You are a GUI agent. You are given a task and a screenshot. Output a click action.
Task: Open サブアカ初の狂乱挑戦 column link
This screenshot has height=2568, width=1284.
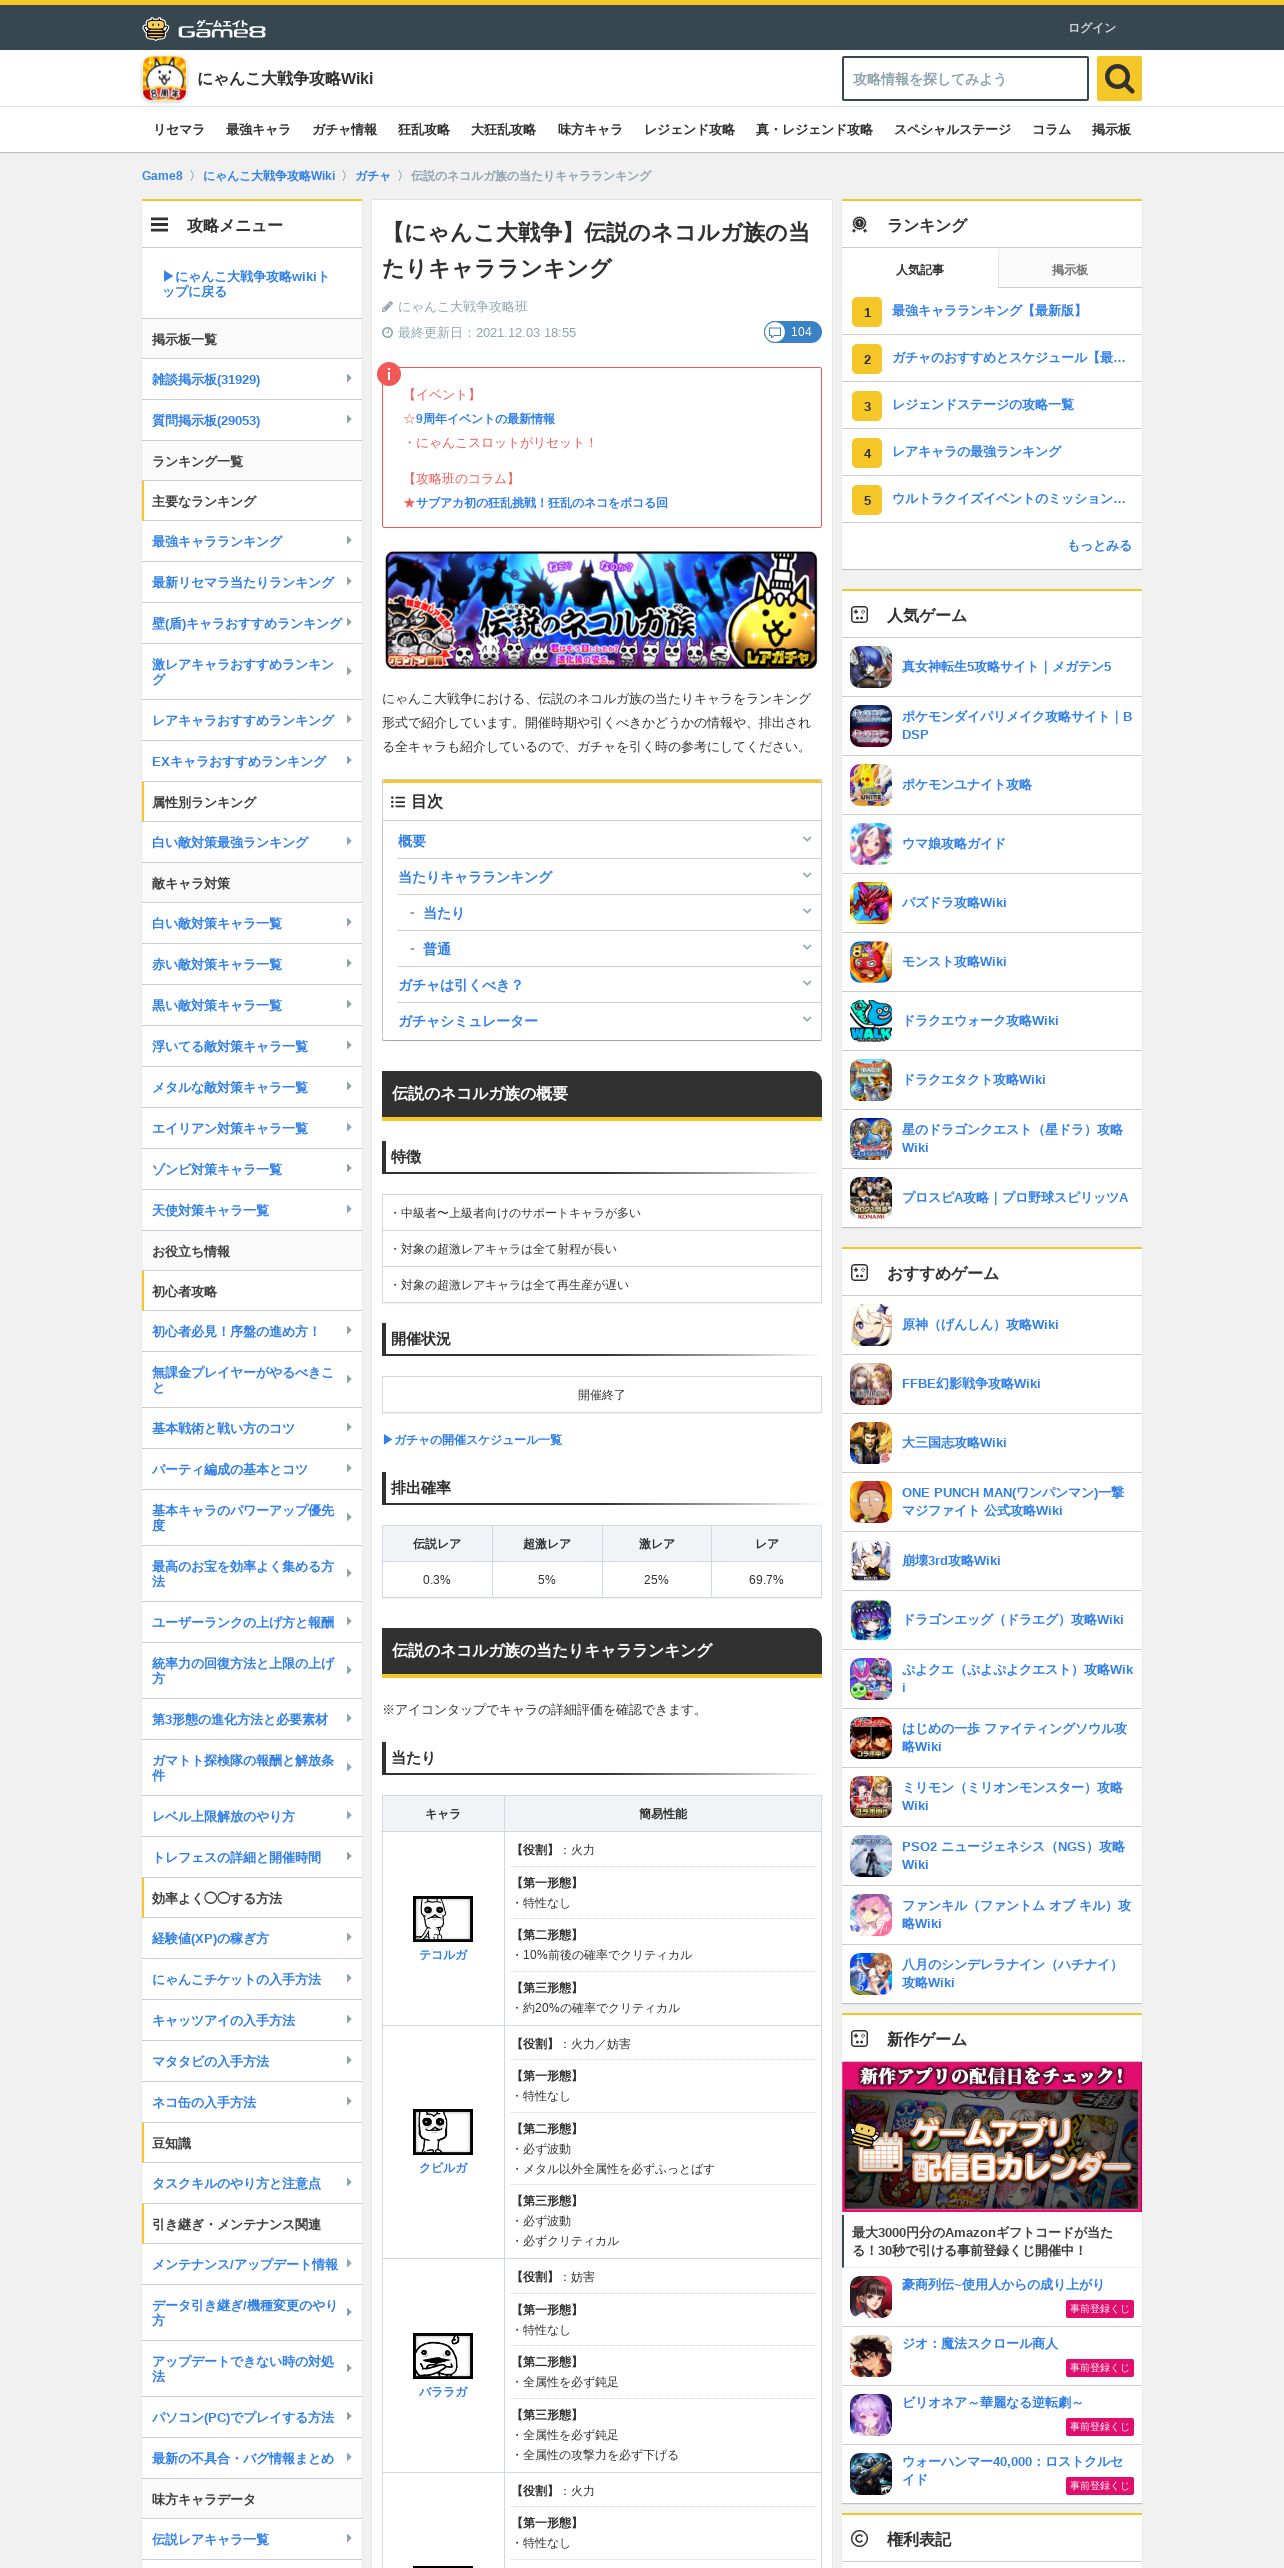pyautogui.click(x=541, y=503)
